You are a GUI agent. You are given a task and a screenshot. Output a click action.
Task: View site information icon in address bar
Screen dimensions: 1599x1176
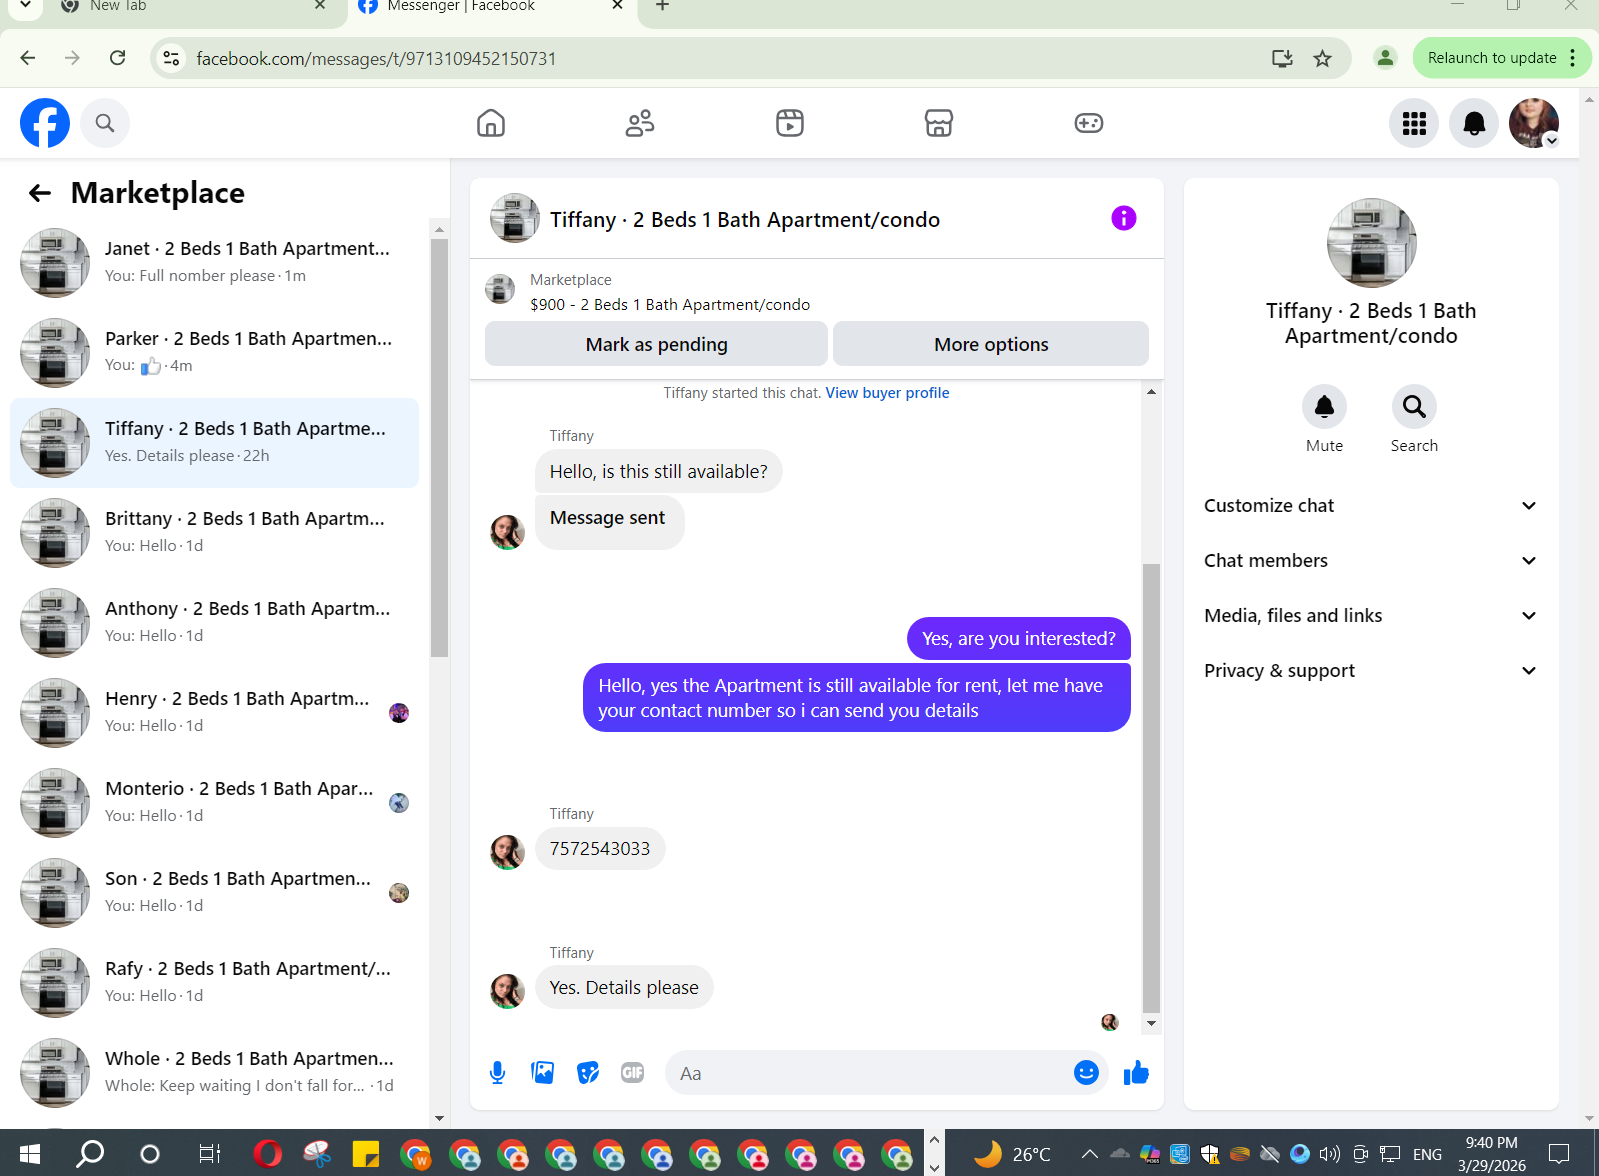tap(172, 58)
